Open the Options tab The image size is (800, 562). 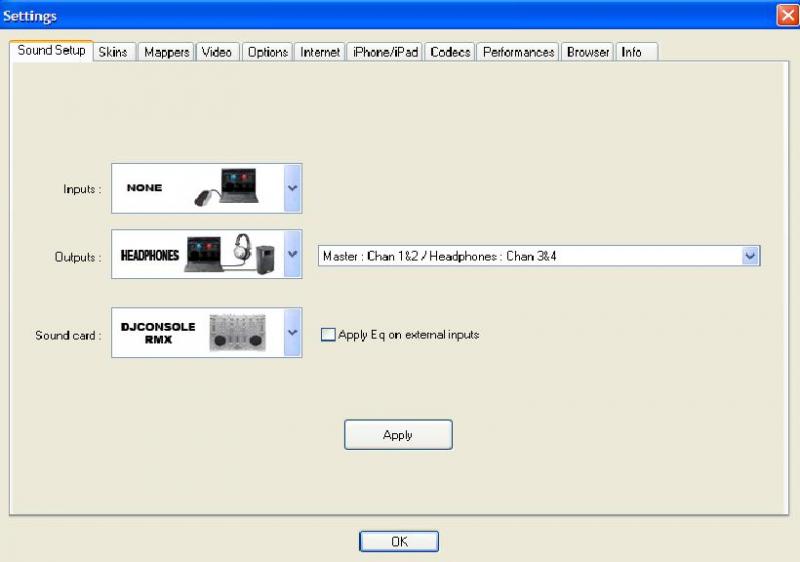pos(267,52)
